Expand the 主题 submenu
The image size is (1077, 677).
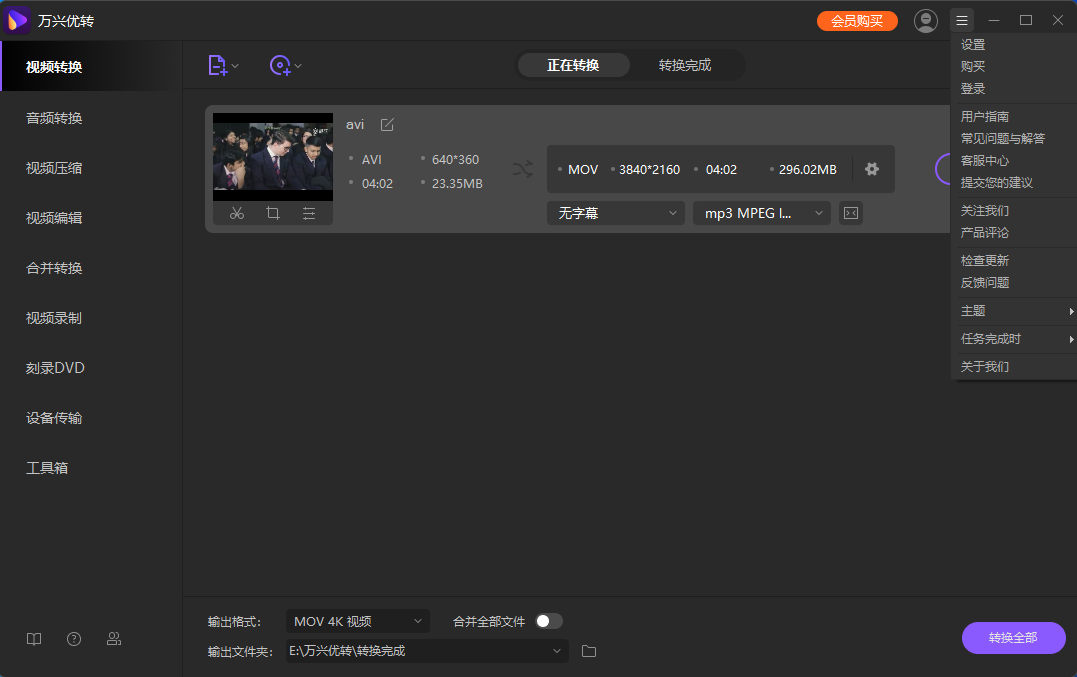click(x=1014, y=311)
